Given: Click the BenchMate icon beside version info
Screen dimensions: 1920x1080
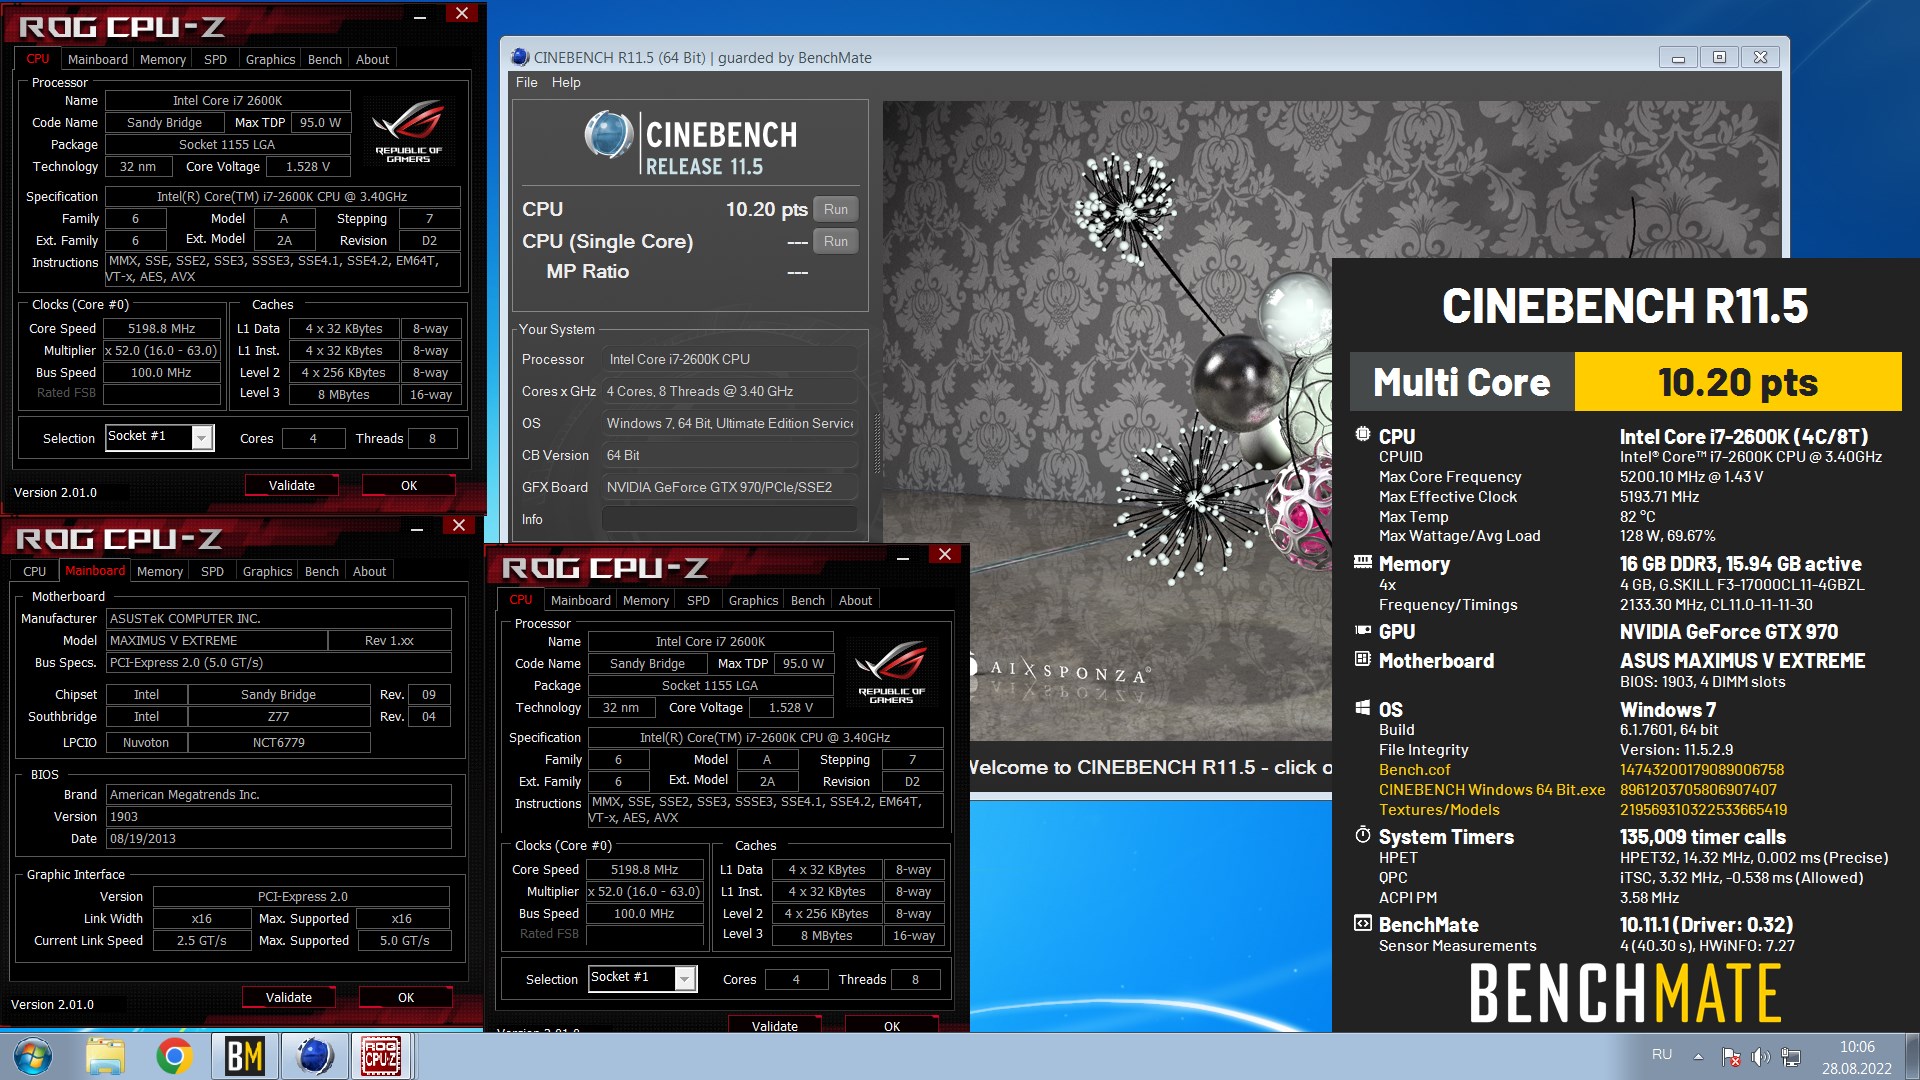Looking at the screenshot, I should 1362,923.
